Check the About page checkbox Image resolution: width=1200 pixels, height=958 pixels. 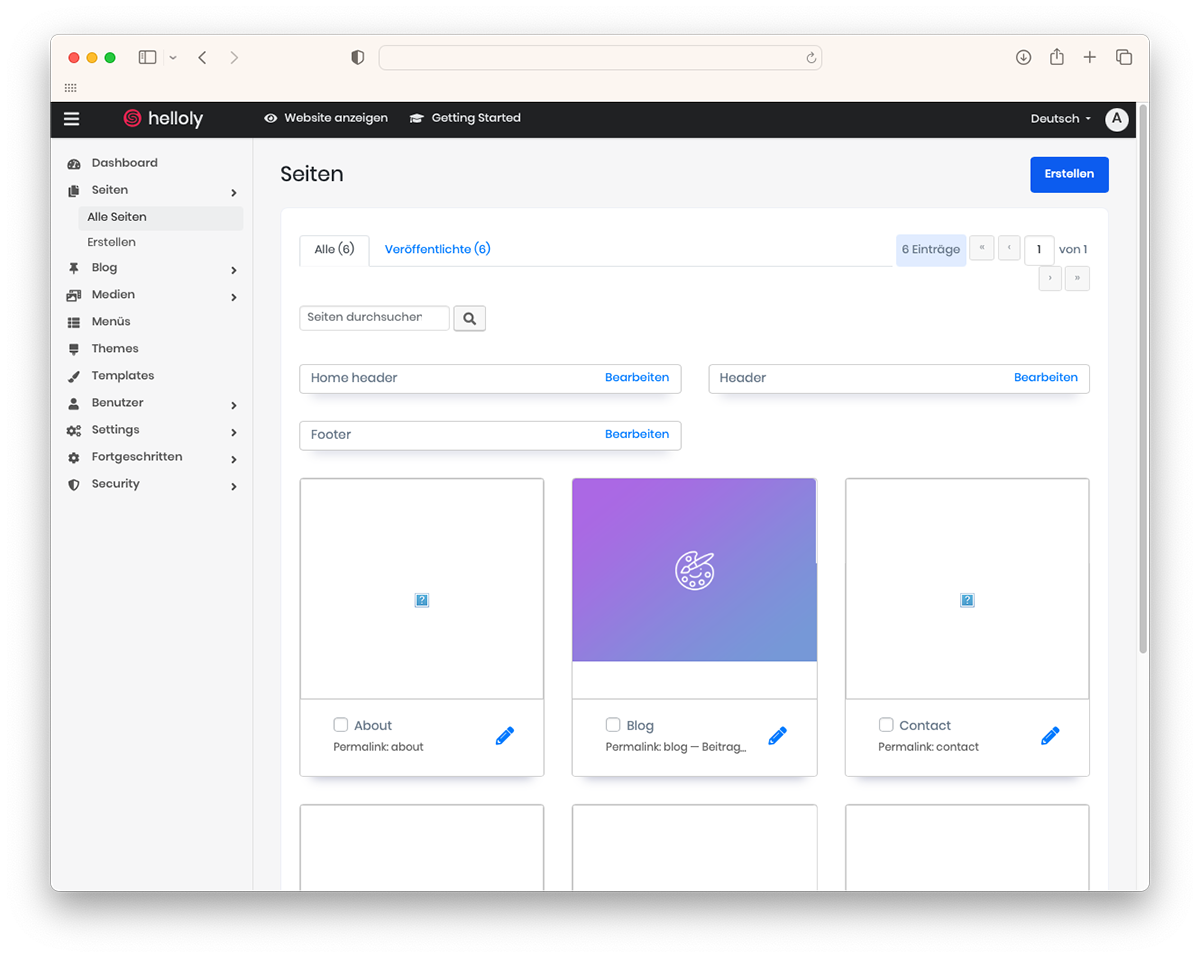[341, 725]
